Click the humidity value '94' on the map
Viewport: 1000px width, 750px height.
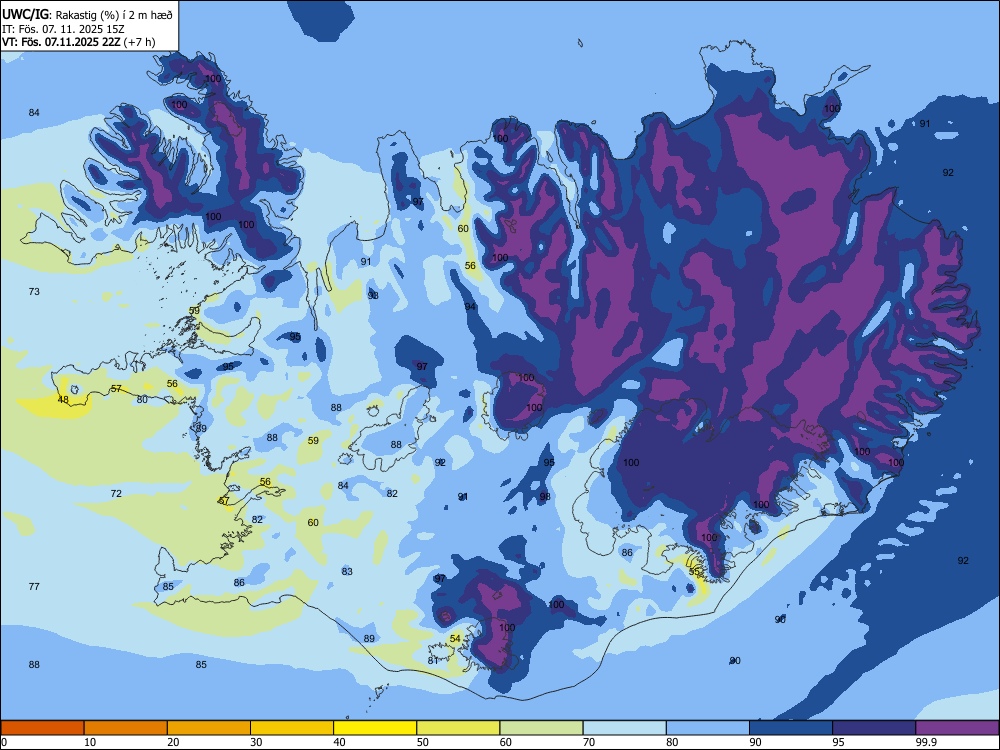(470, 307)
